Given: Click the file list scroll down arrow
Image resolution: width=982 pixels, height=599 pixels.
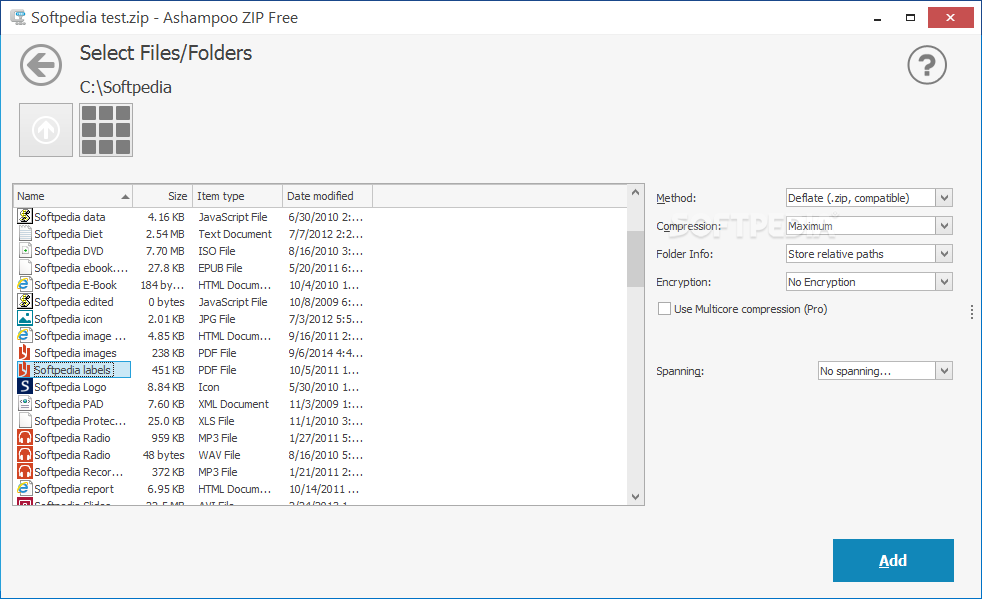Looking at the screenshot, I should click(636, 497).
